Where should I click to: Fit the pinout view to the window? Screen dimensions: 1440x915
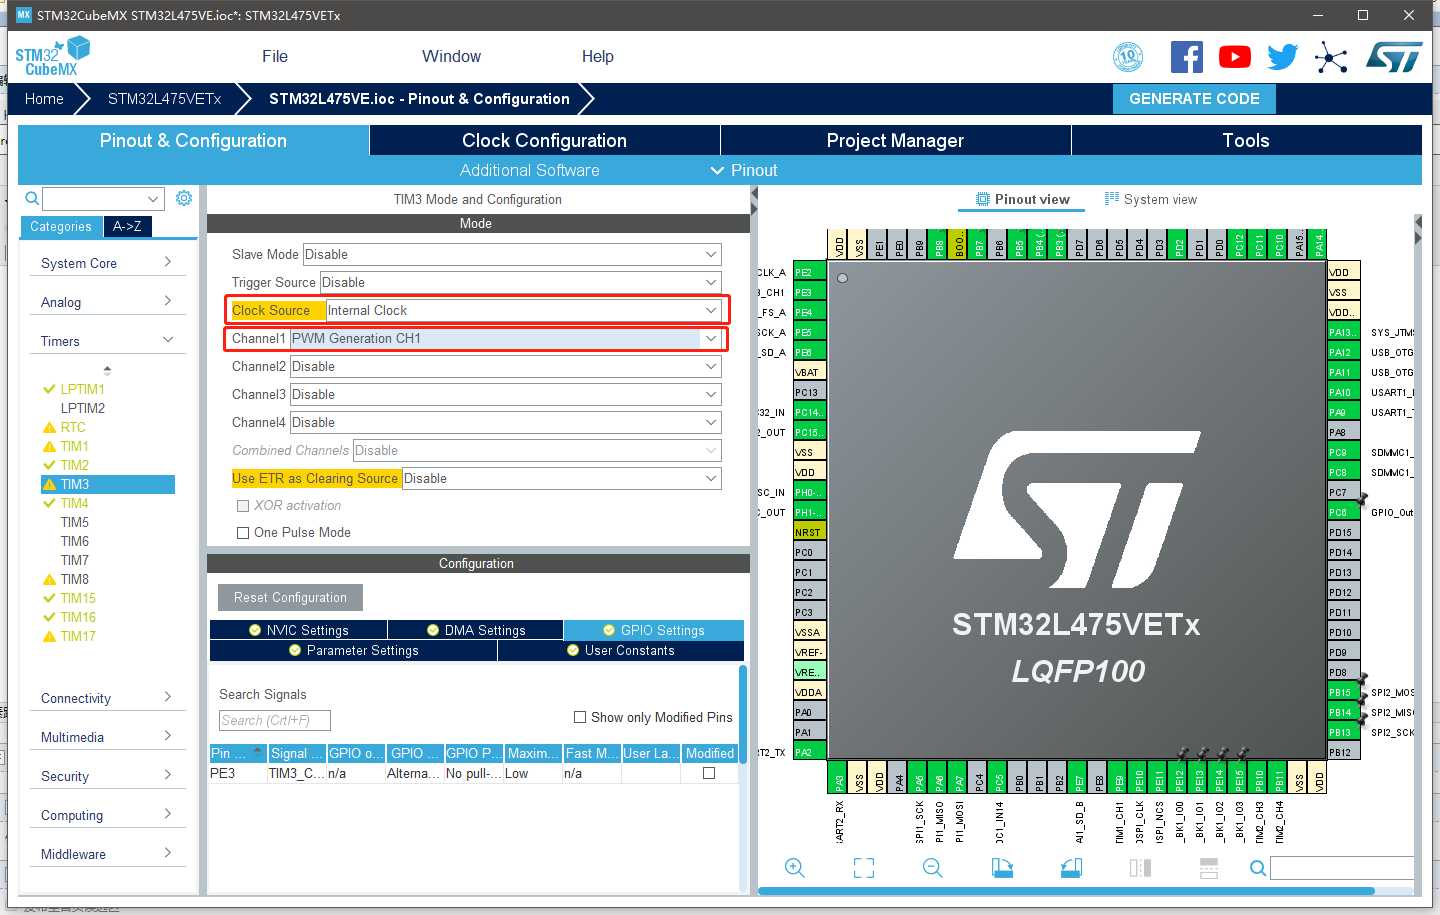tap(864, 868)
